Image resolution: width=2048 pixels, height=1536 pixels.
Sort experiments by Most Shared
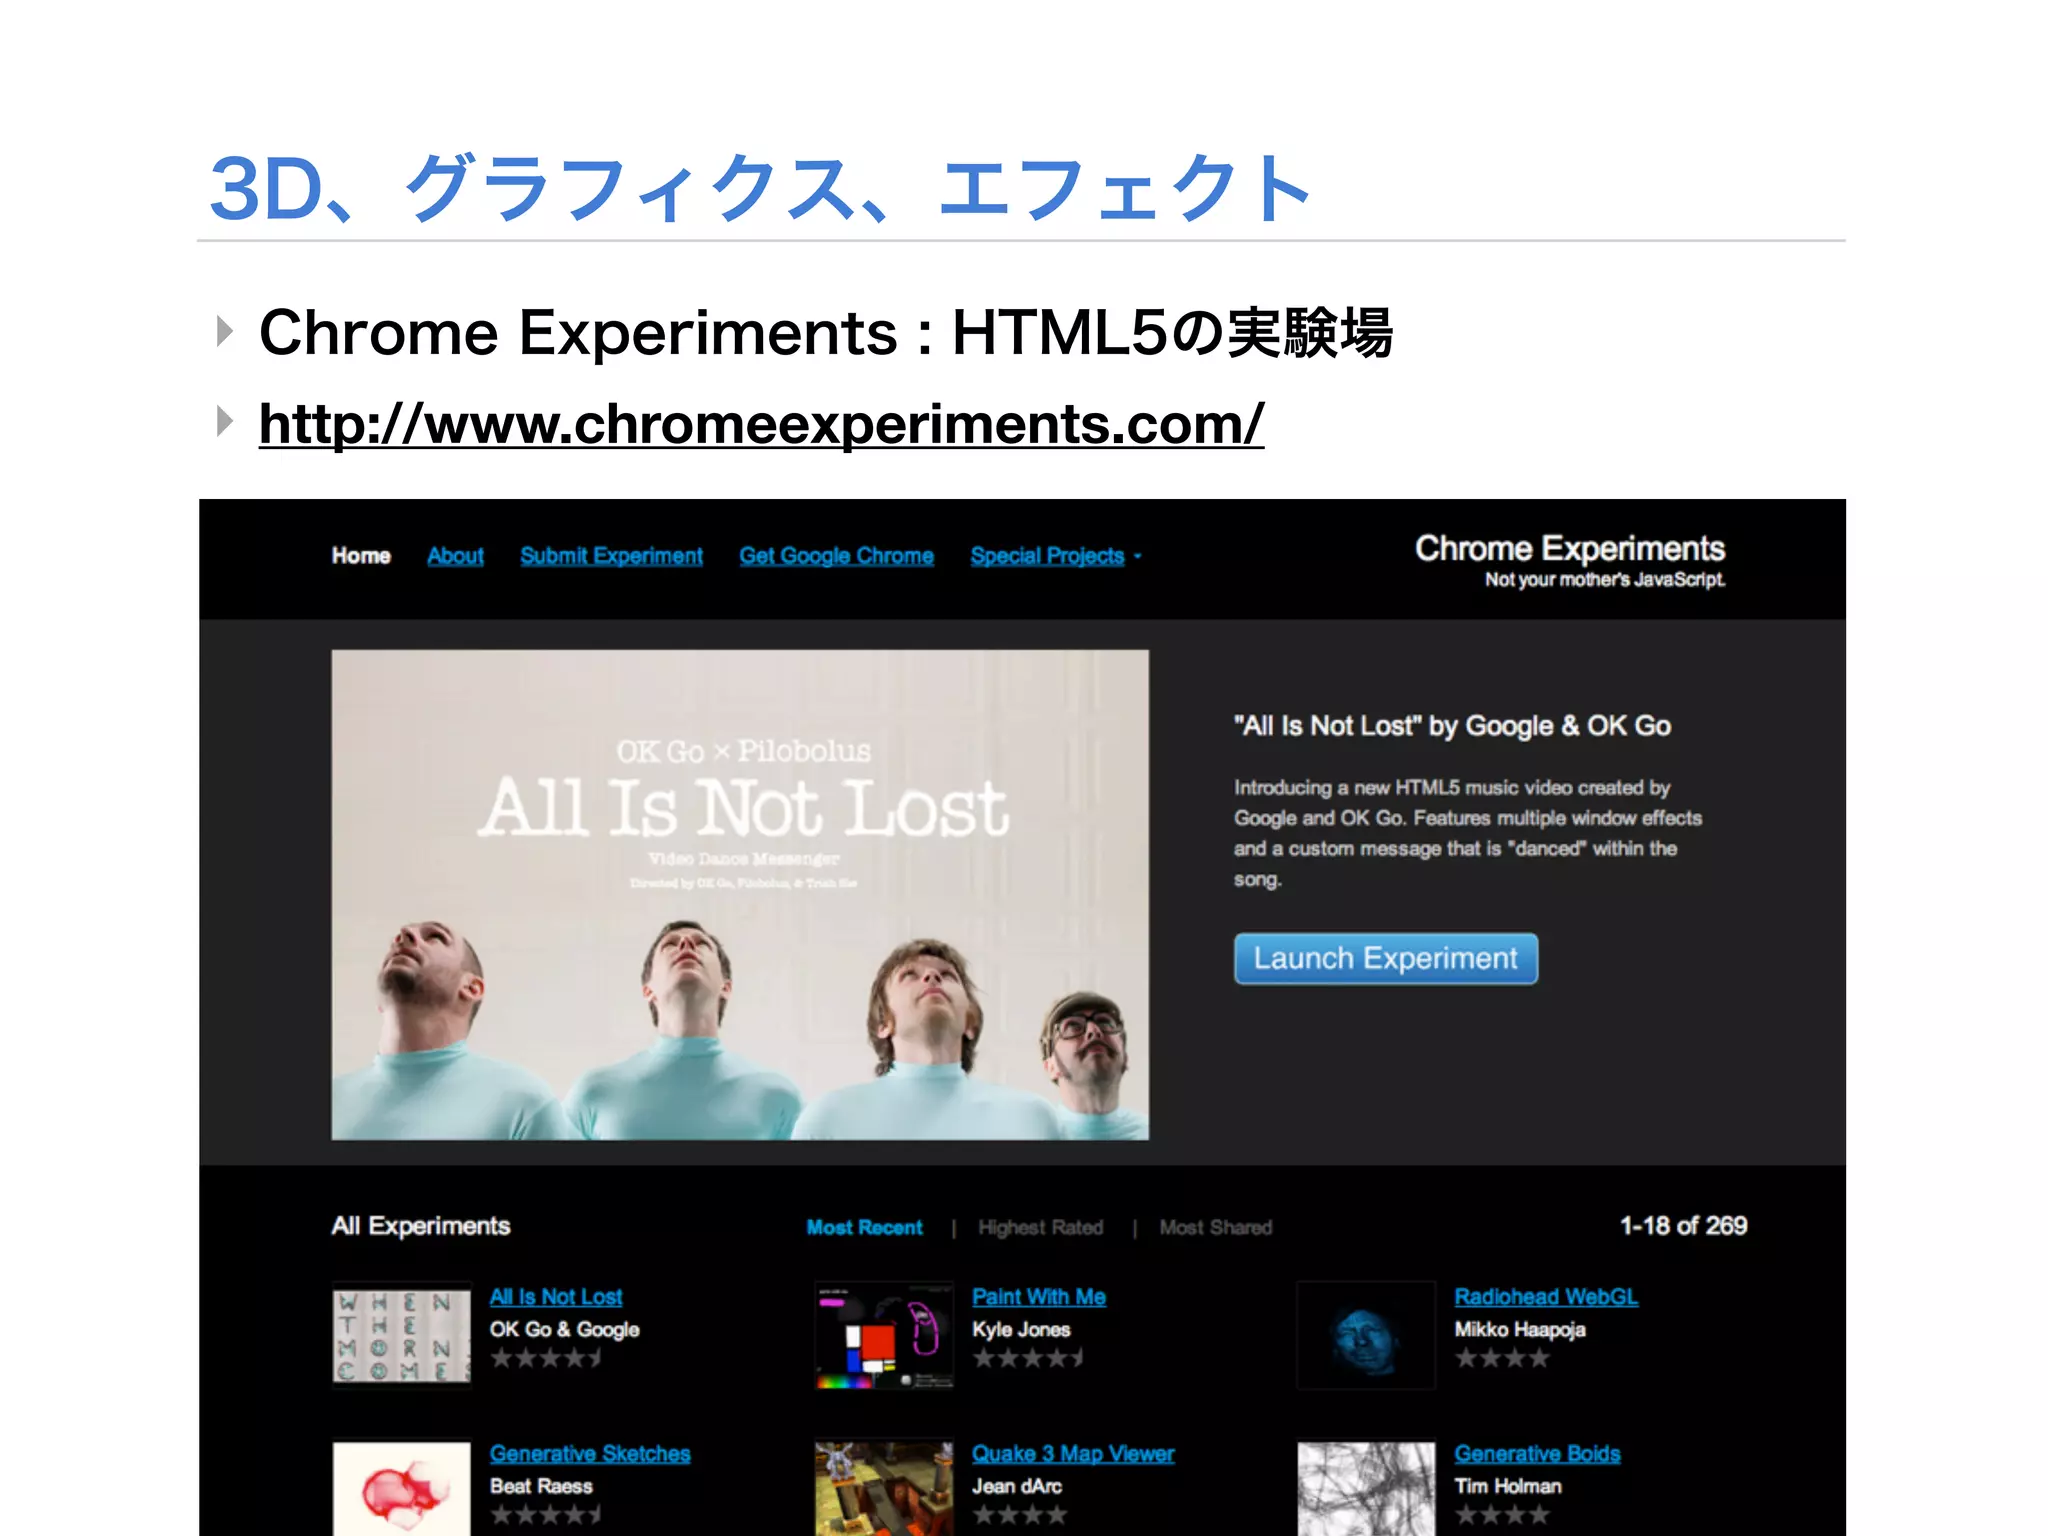(x=1215, y=1227)
